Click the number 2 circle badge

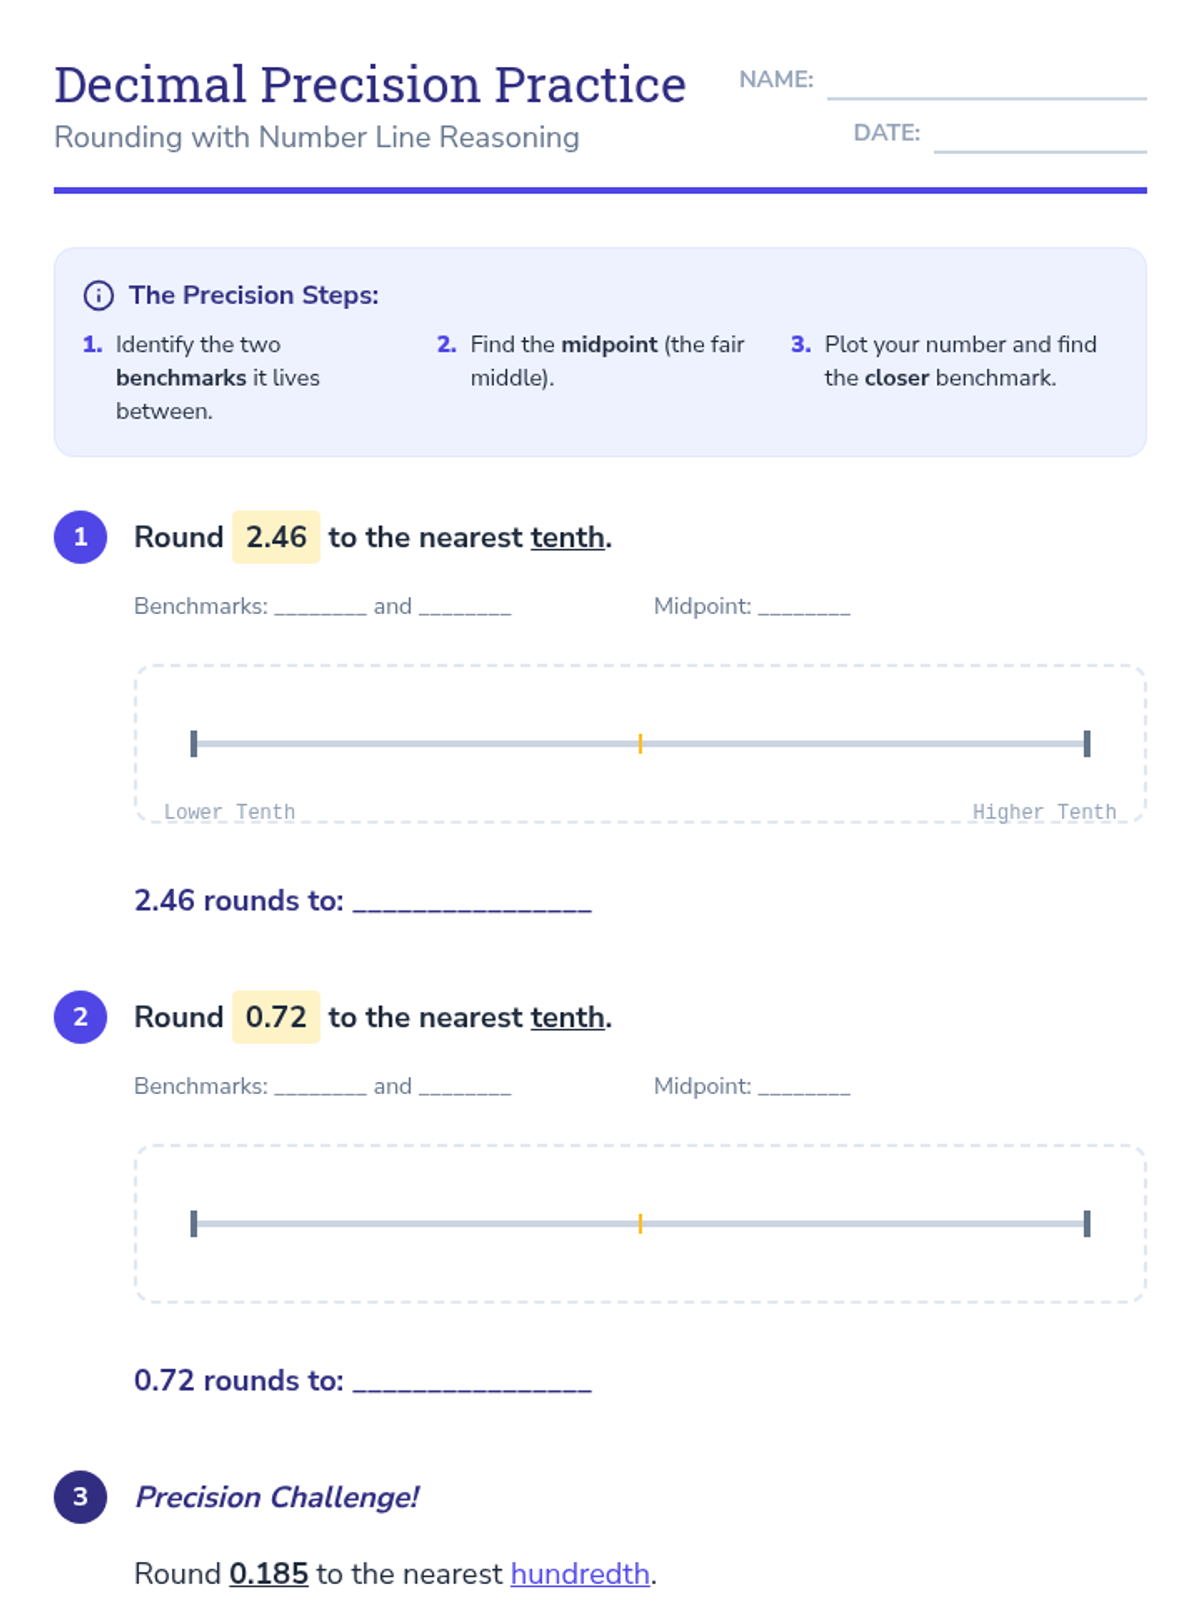pos(81,1017)
